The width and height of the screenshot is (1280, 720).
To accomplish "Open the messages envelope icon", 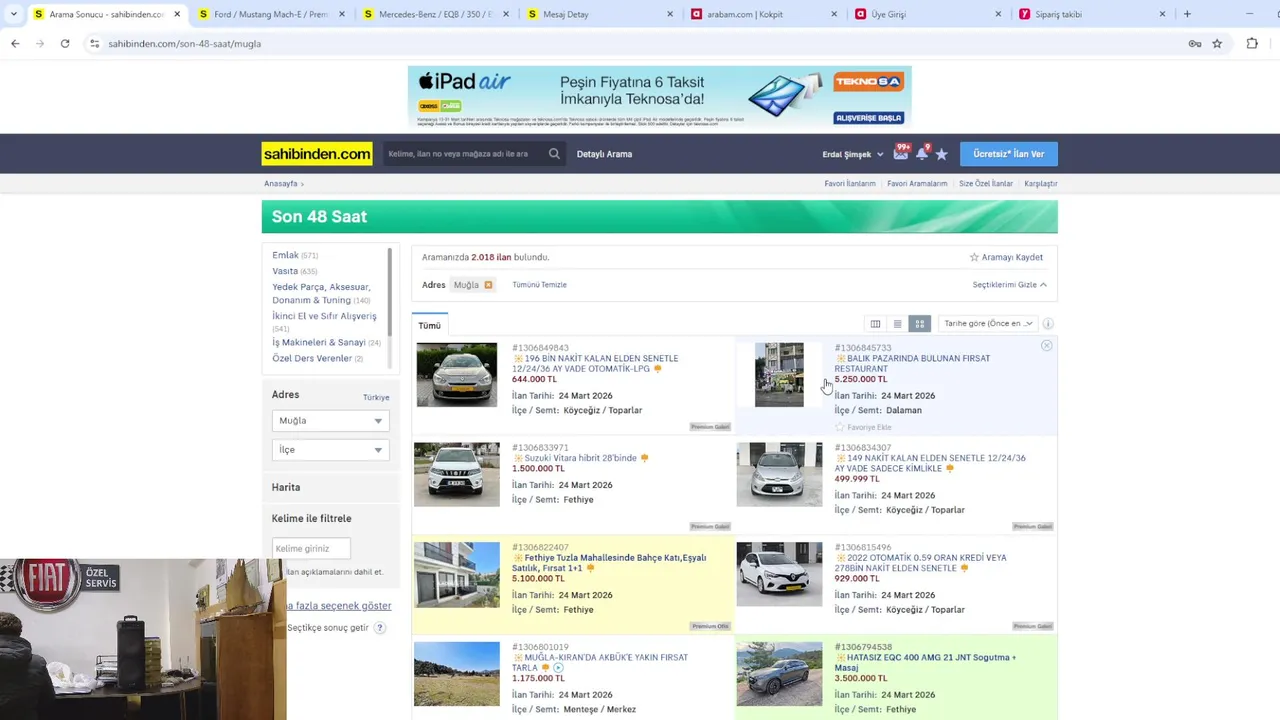I will tap(900, 154).
